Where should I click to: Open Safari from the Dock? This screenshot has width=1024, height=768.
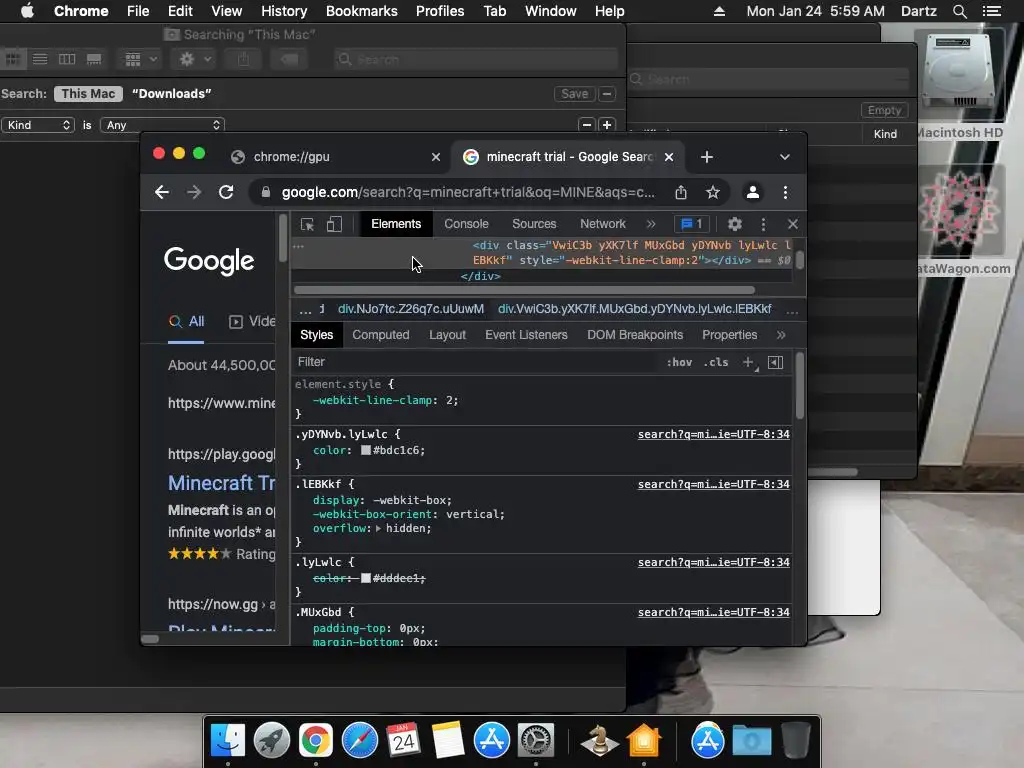(360, 741)
